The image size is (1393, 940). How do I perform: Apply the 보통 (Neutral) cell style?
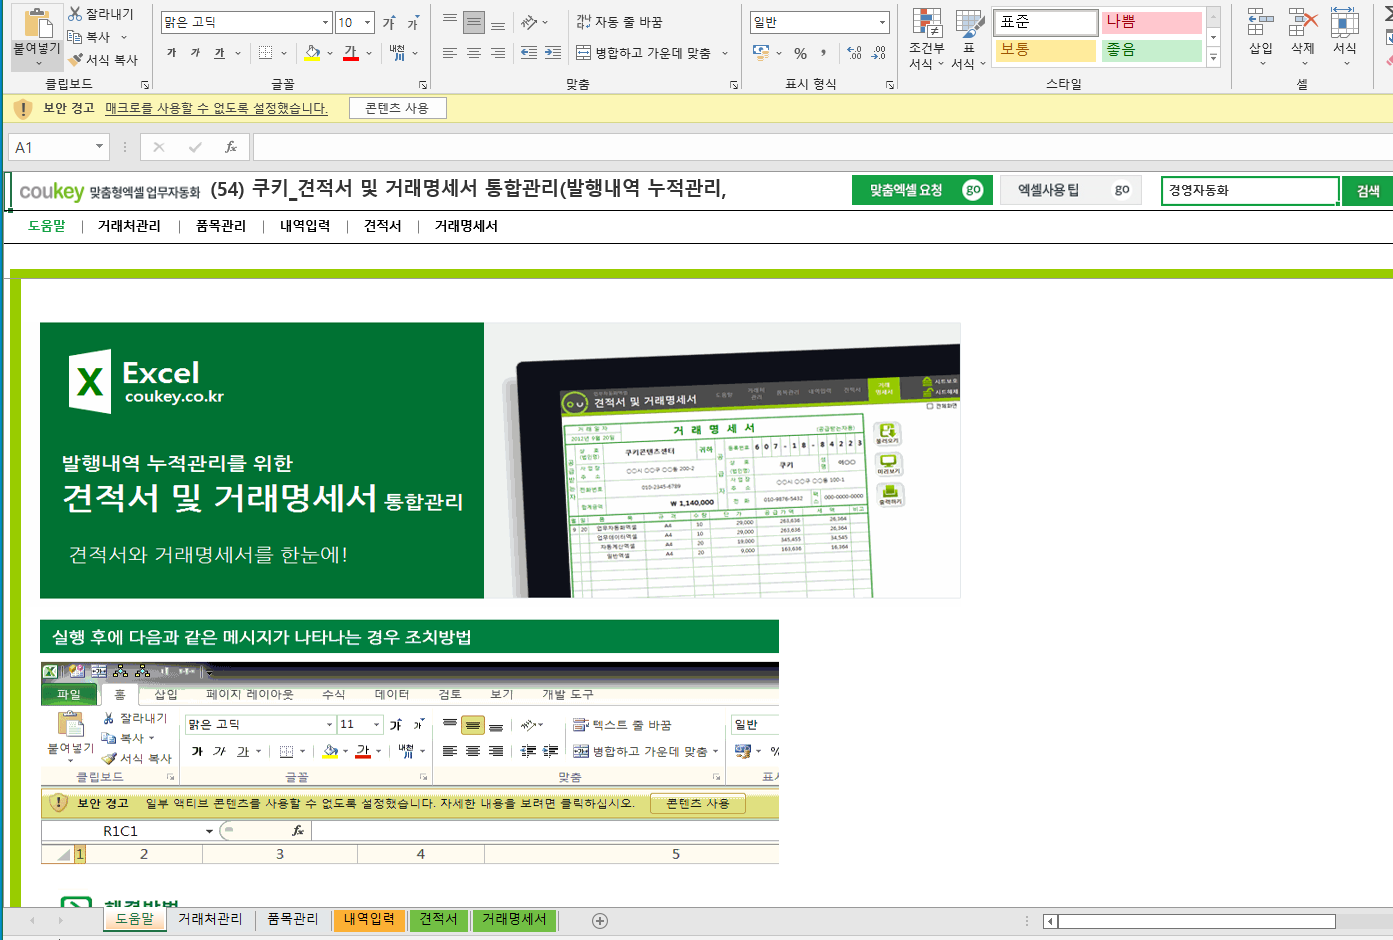(x=1045, y=50)
